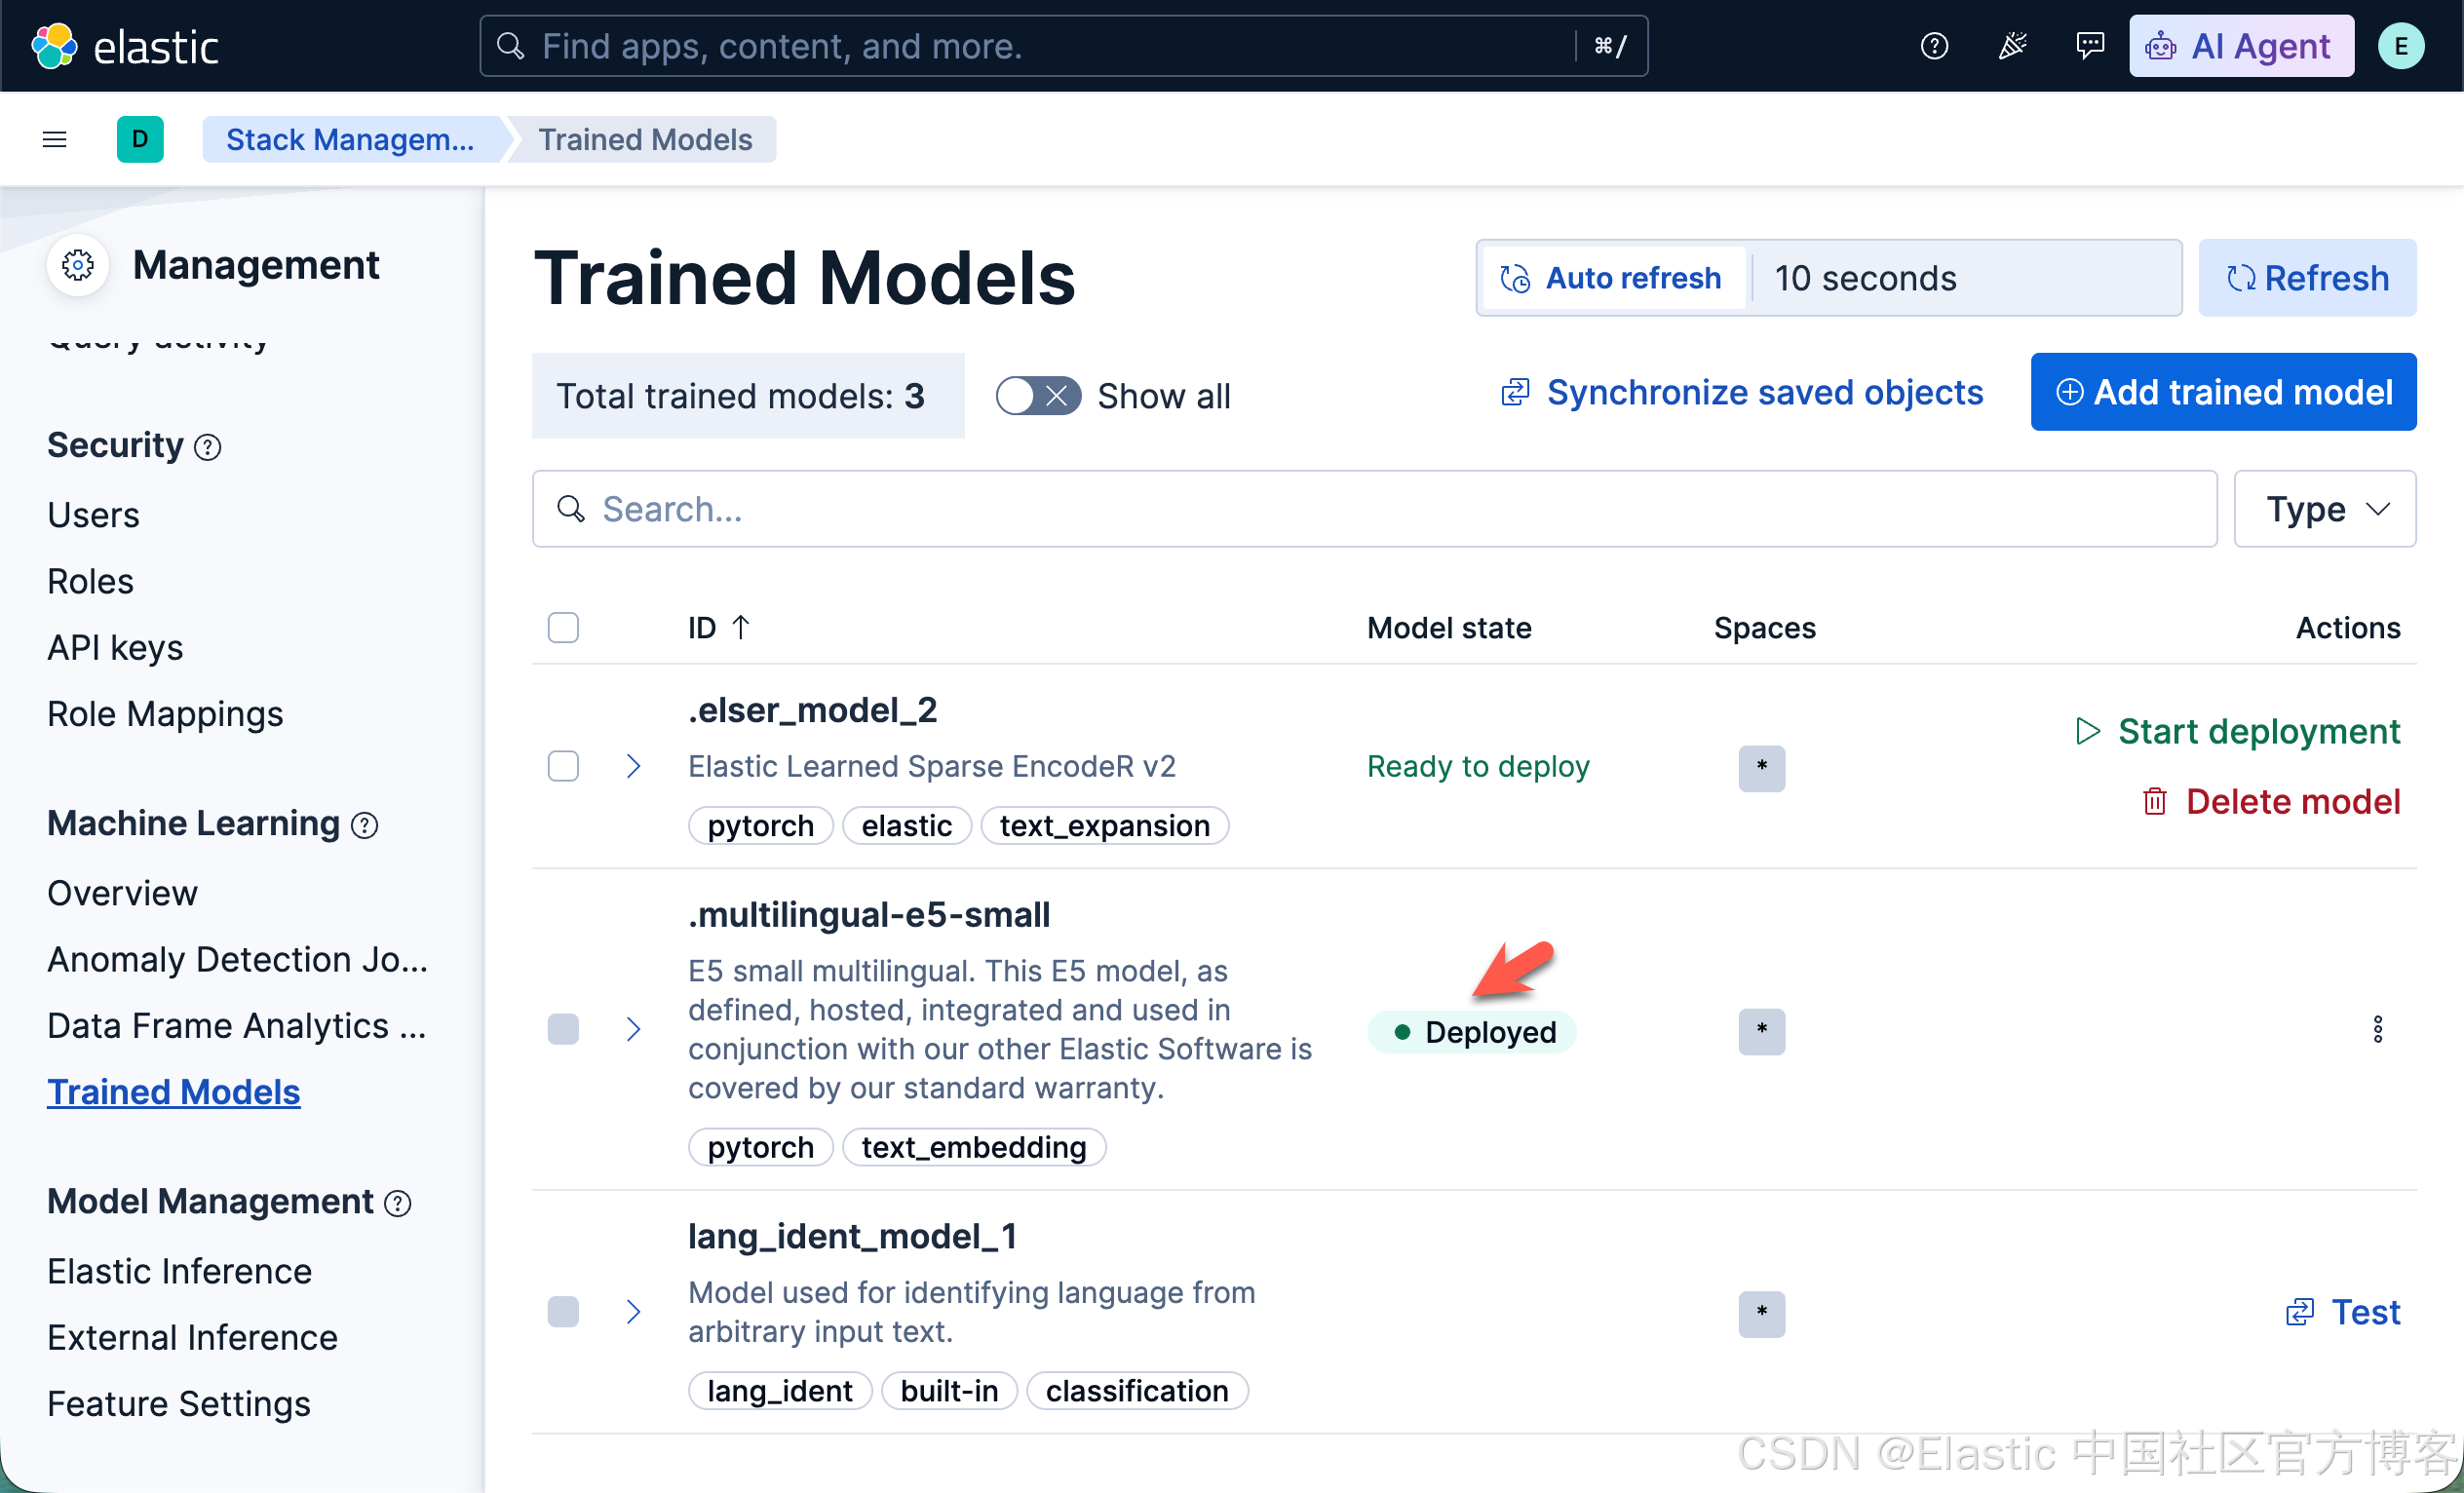Click the lang_ident tag
The height and width of the screenshot is (1493, 2464).
click(x=780, y=1391)
